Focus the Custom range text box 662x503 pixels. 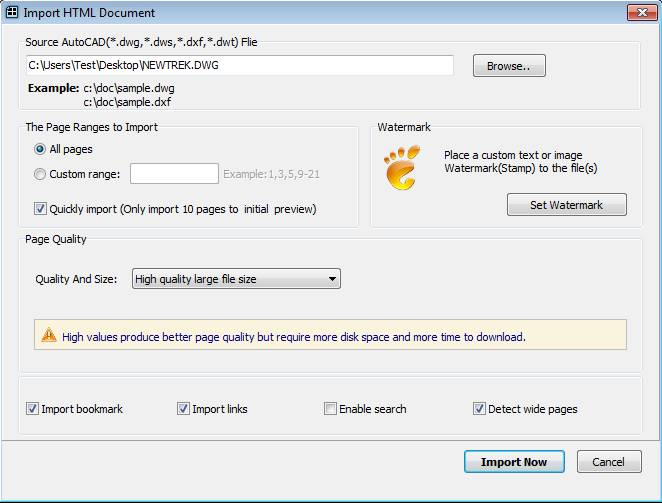pos(174,174)
